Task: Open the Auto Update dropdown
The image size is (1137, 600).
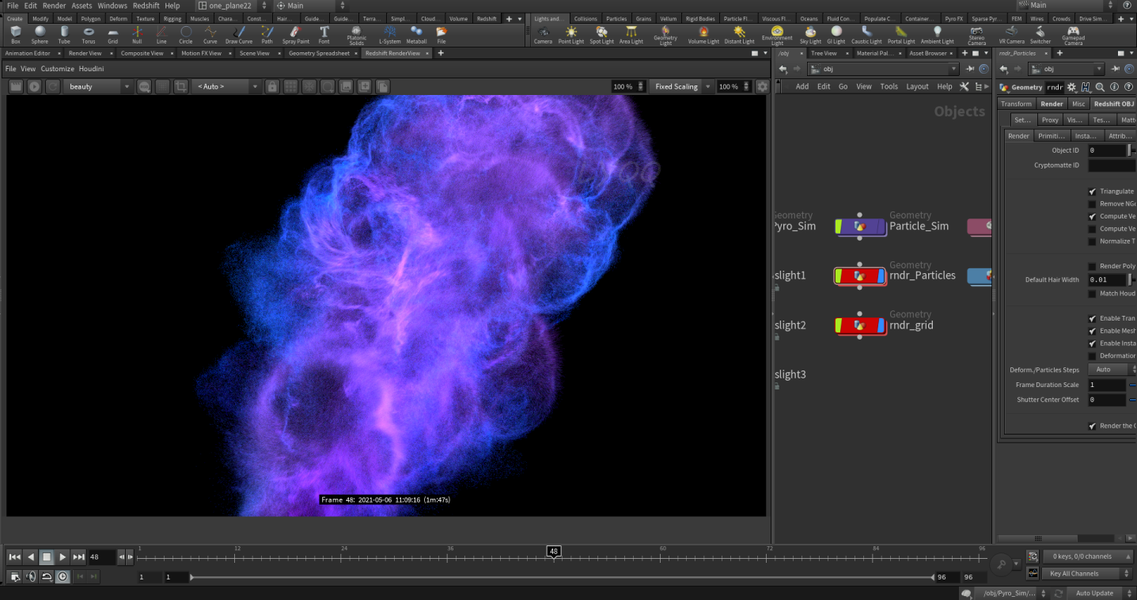Action: (x=1099, y=593)
